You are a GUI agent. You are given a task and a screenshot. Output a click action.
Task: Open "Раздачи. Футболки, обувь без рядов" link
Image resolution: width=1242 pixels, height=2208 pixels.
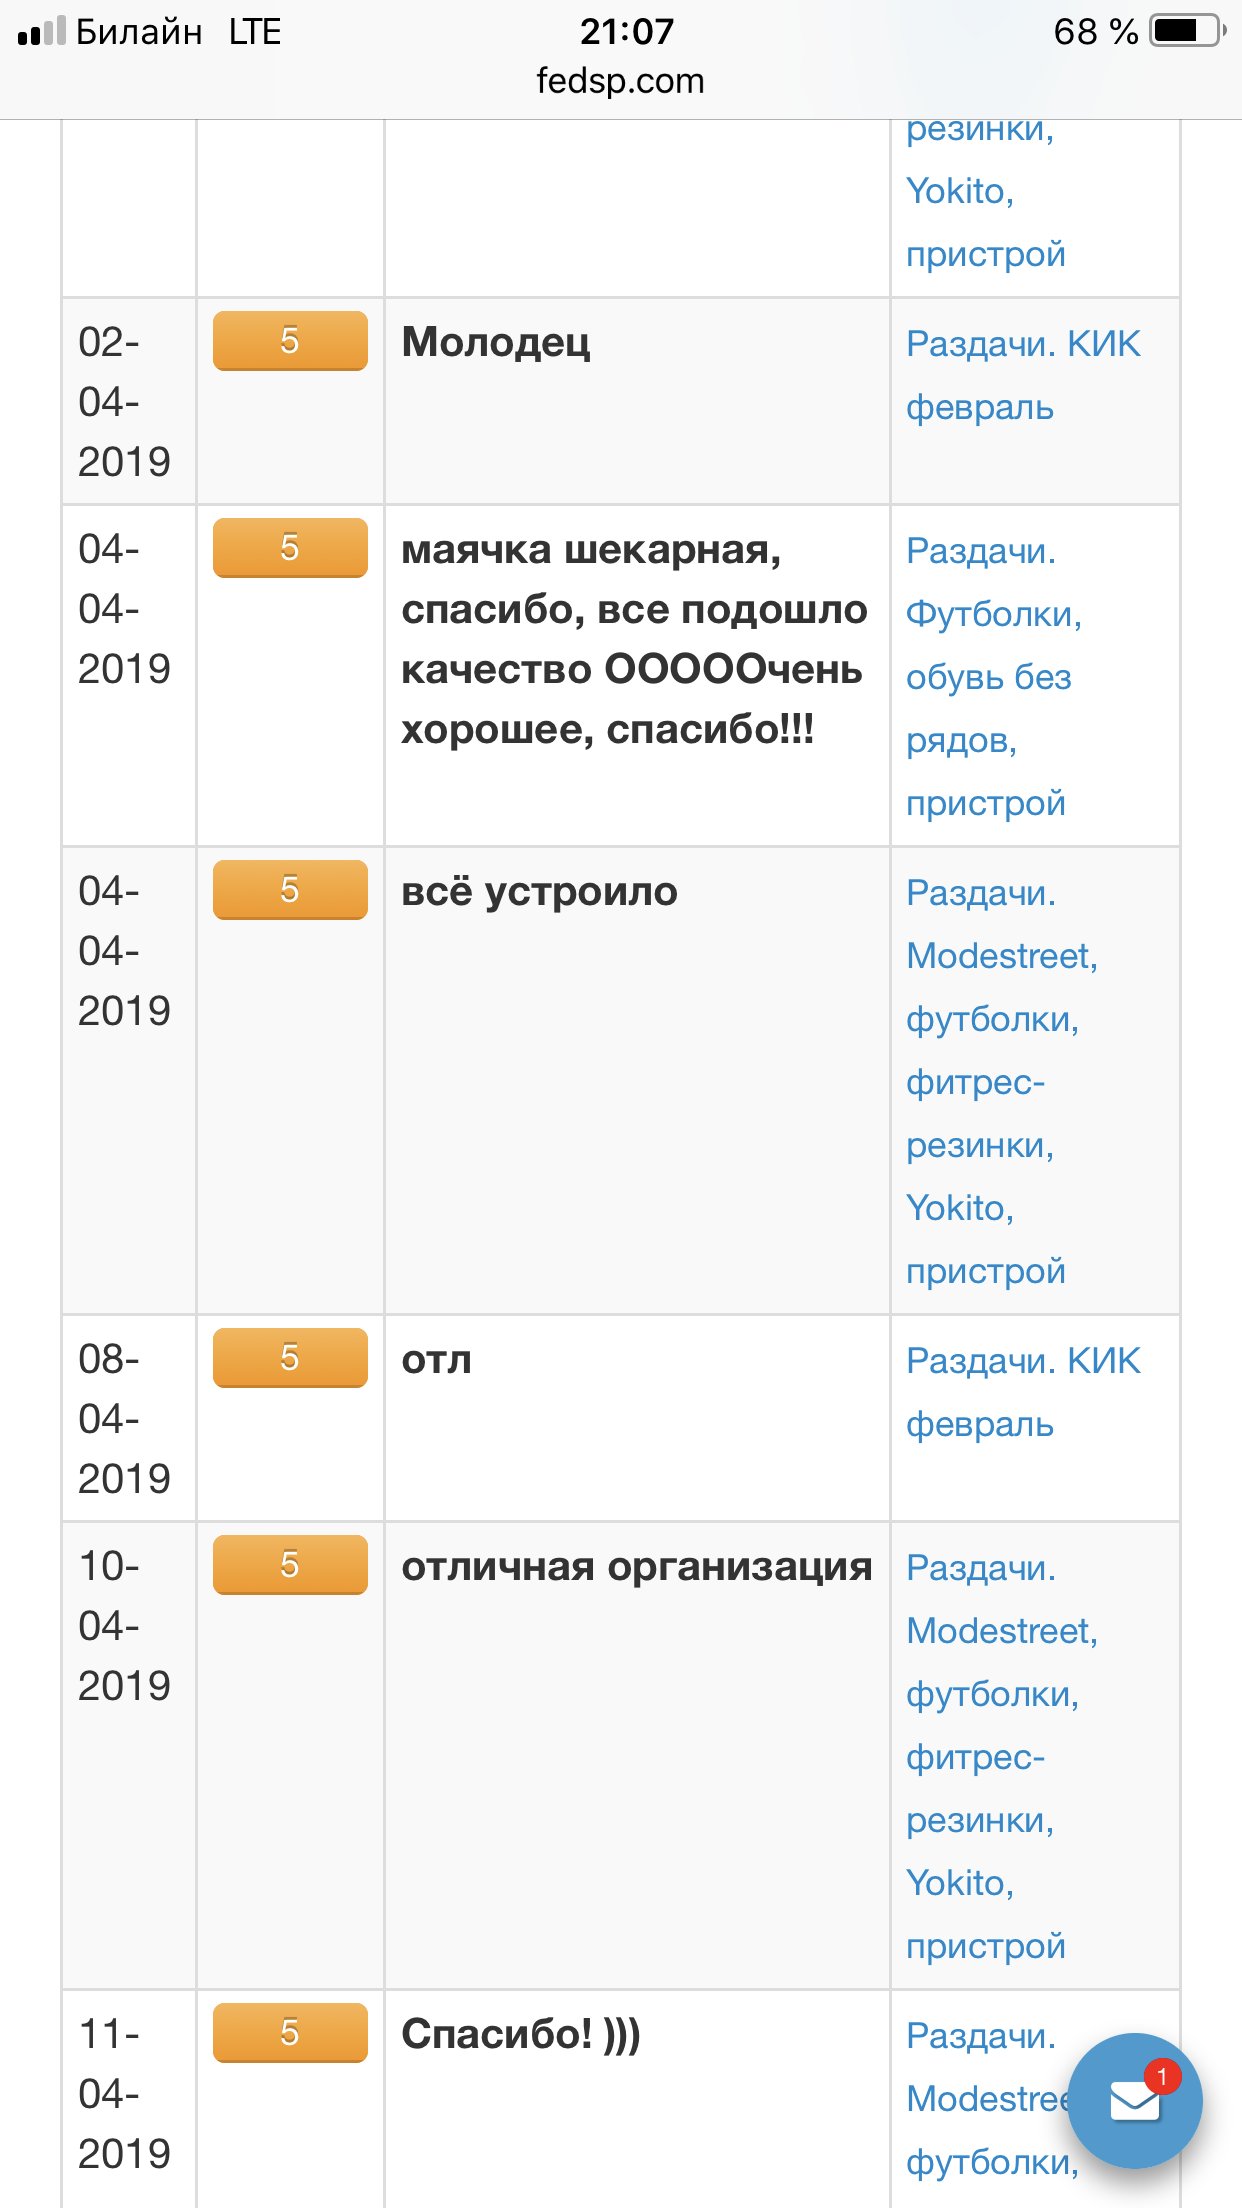pos(993,676)
